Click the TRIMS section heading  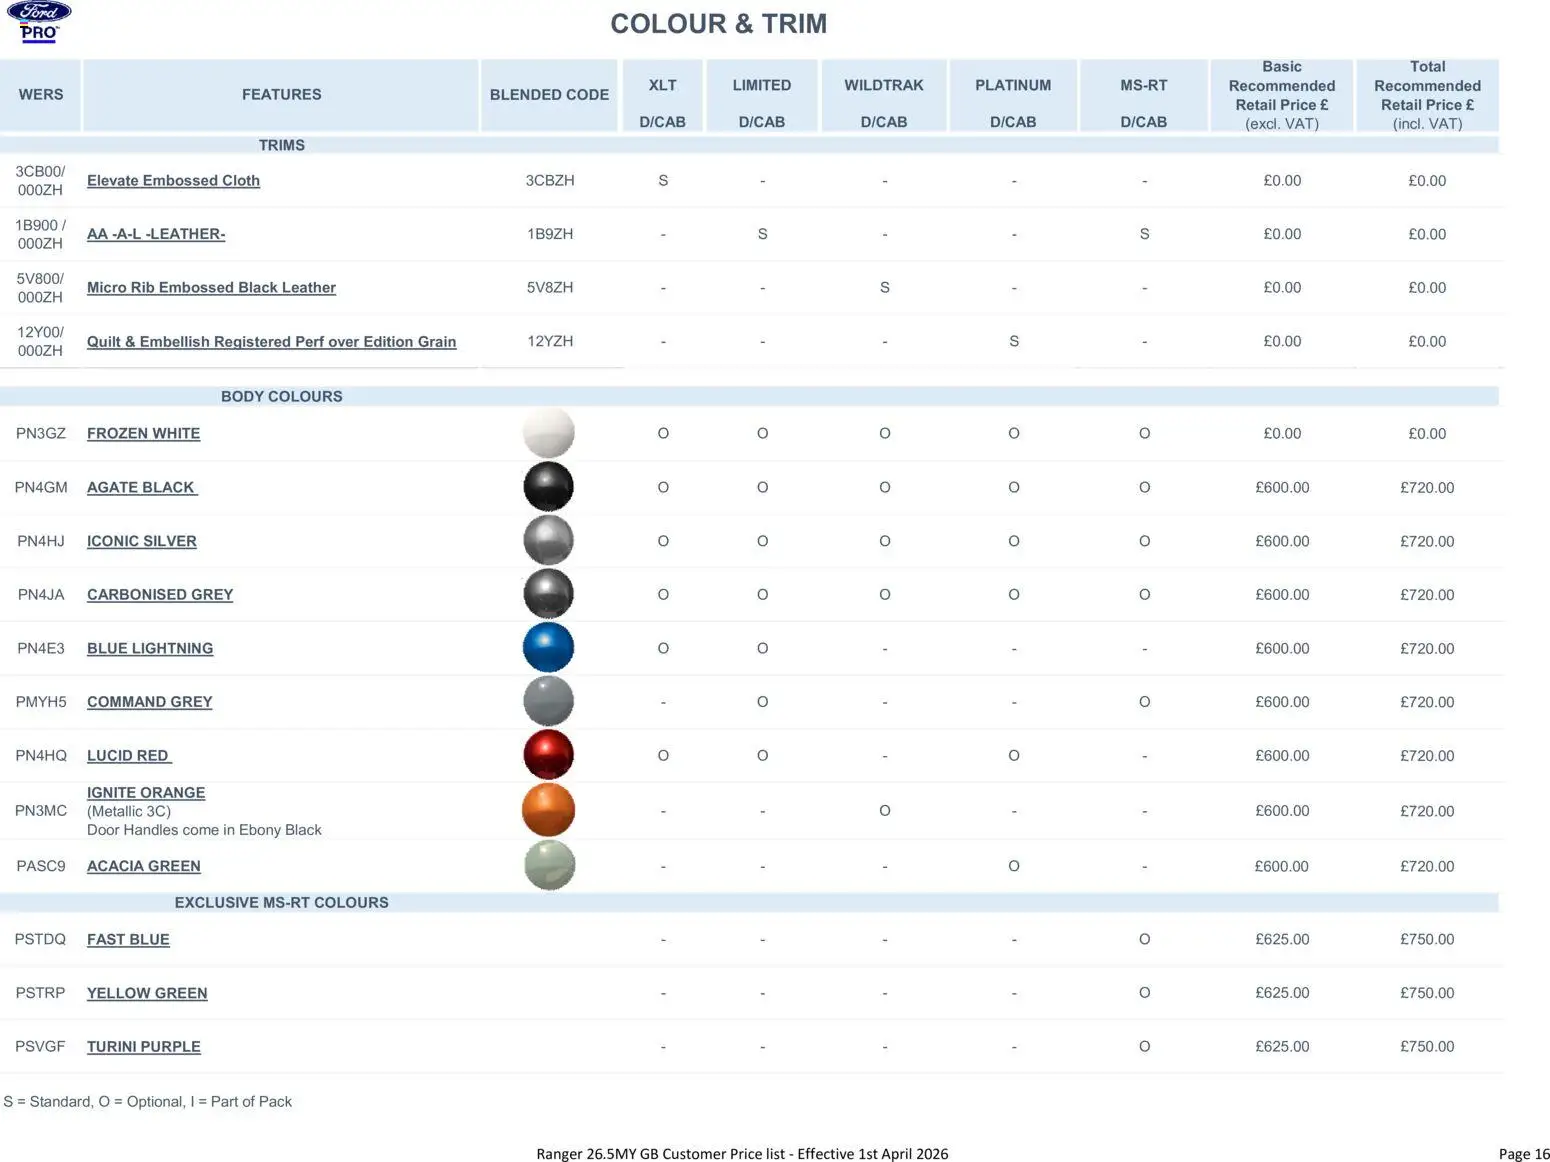282,145
